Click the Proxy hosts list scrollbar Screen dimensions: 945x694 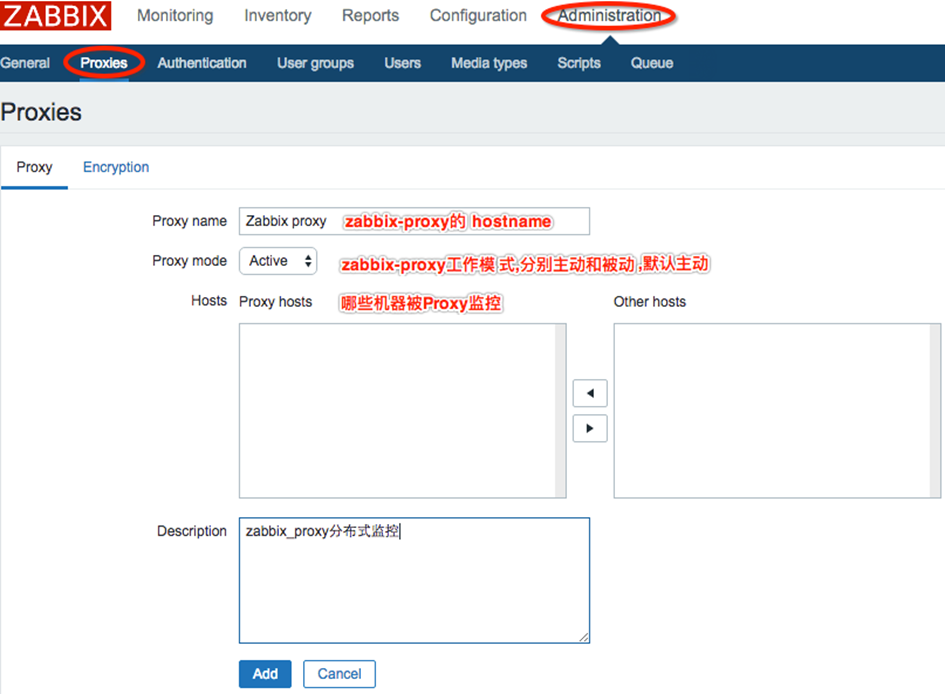(561, 411)
